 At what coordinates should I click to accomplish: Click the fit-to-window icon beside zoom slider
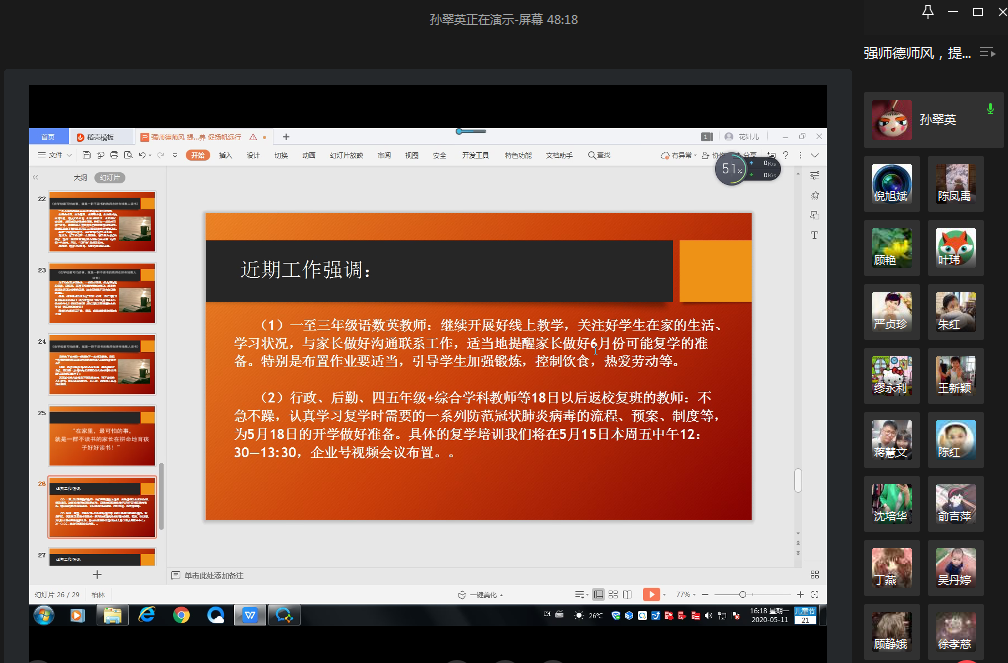(x=814, y=595)
